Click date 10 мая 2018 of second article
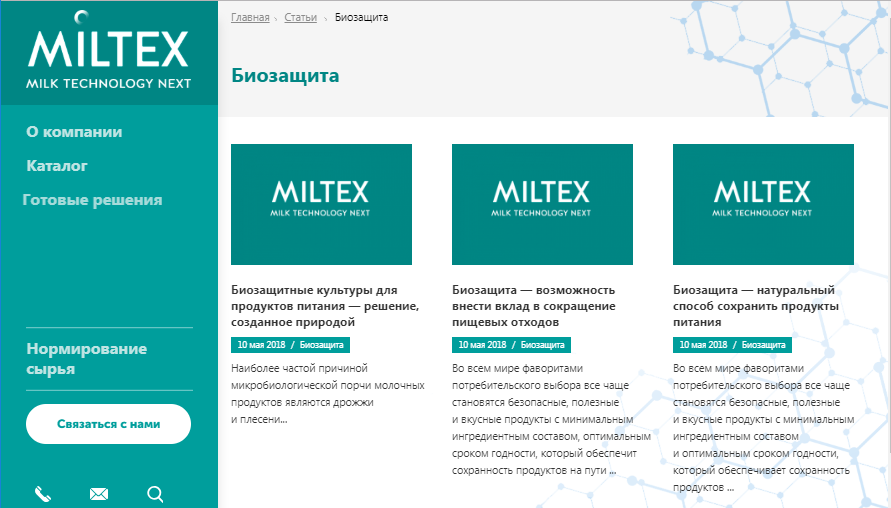 (x=482, y=345)
